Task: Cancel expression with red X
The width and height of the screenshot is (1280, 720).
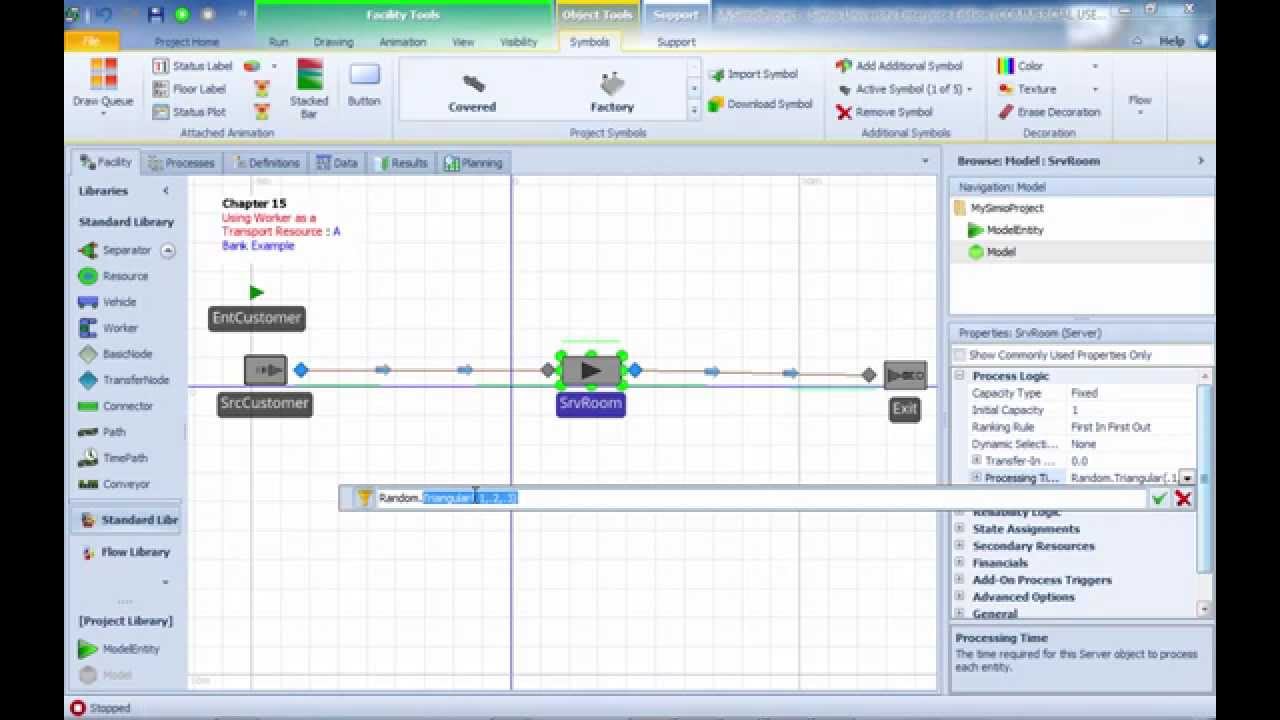Action: [1184, 498]
